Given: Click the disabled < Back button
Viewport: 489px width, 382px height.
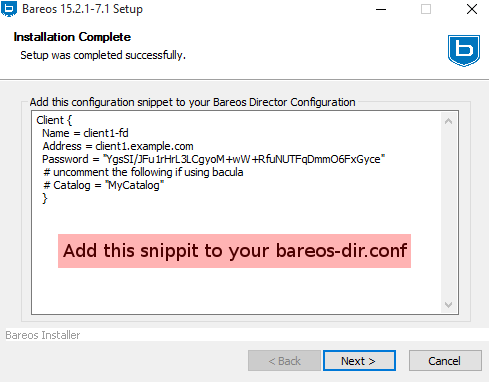Looking at the screenshot, I should [x=284, y=361].
